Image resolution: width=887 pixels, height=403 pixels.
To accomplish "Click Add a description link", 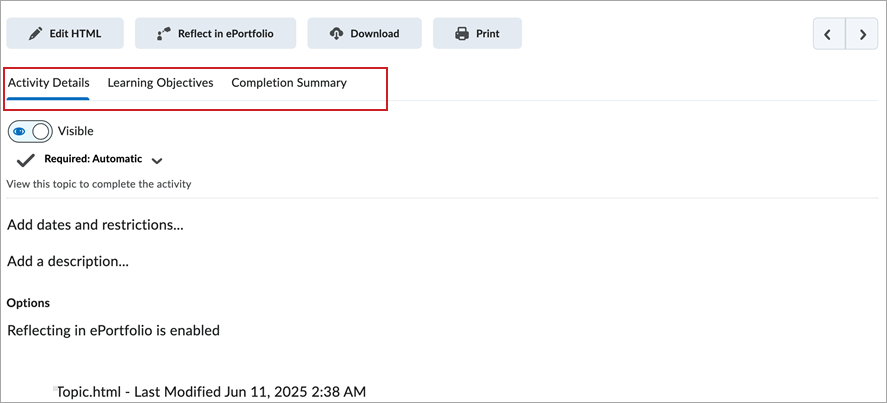I will (68, 262).
